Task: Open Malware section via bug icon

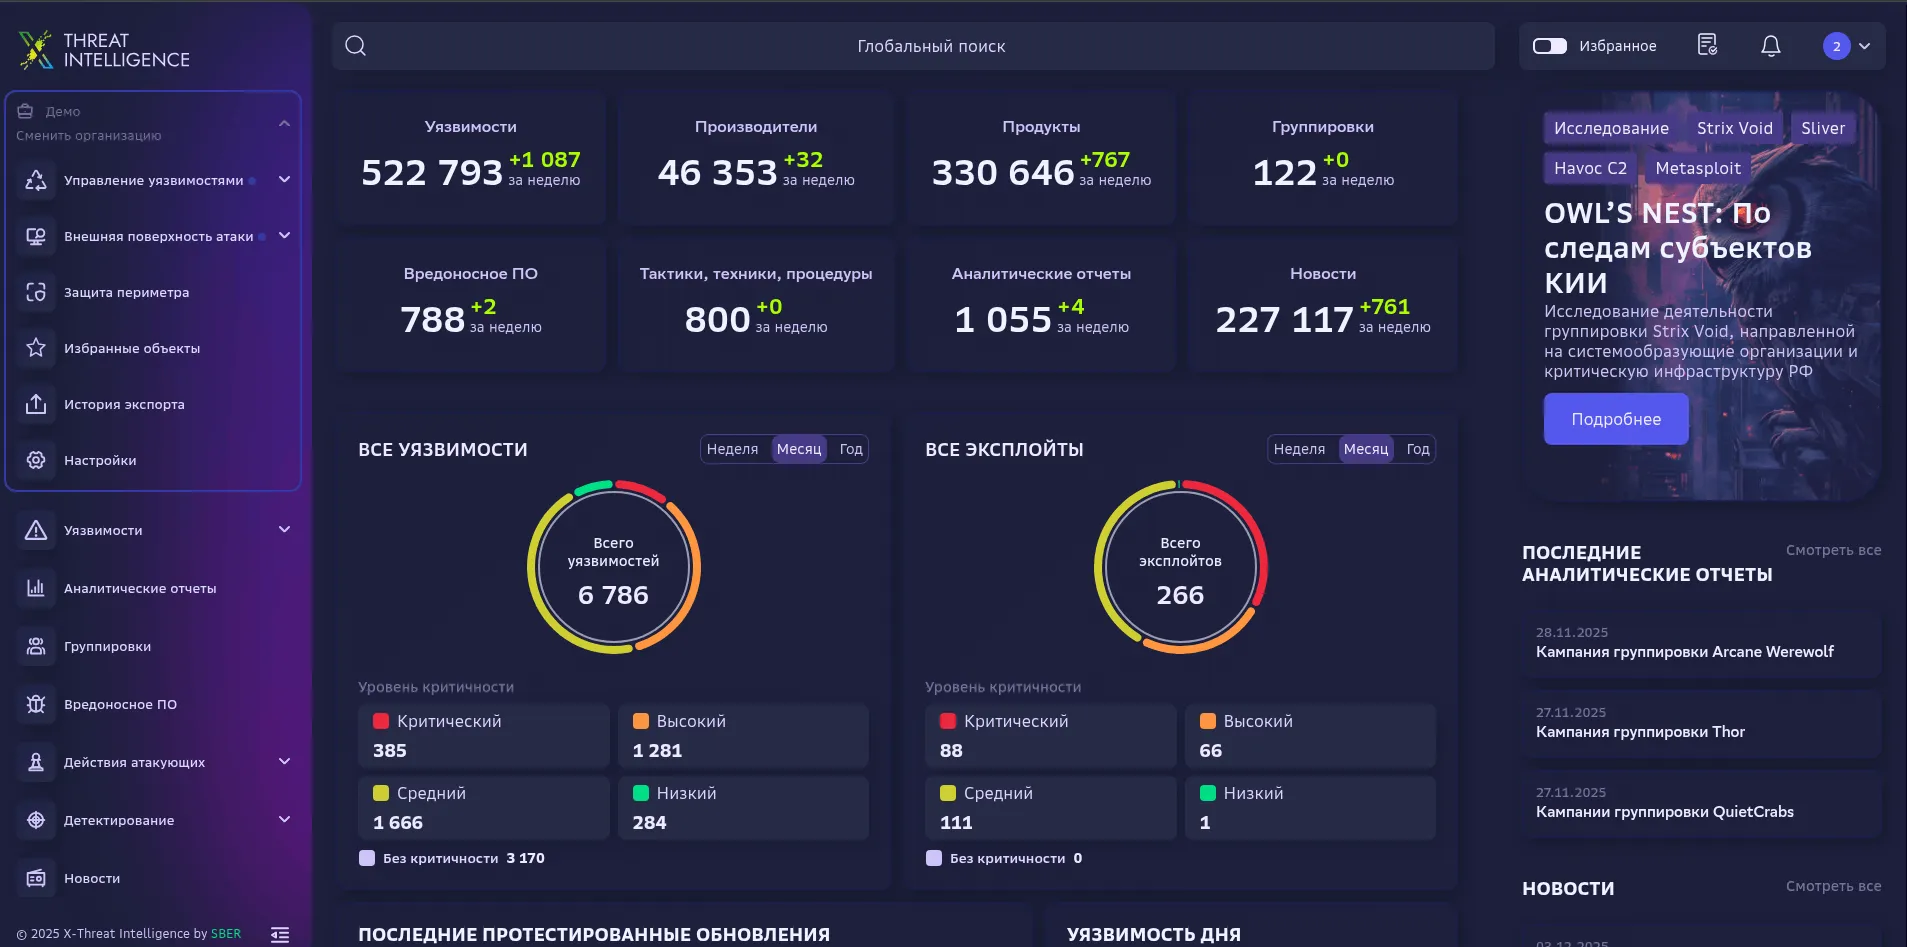Action: click(36, 704)
